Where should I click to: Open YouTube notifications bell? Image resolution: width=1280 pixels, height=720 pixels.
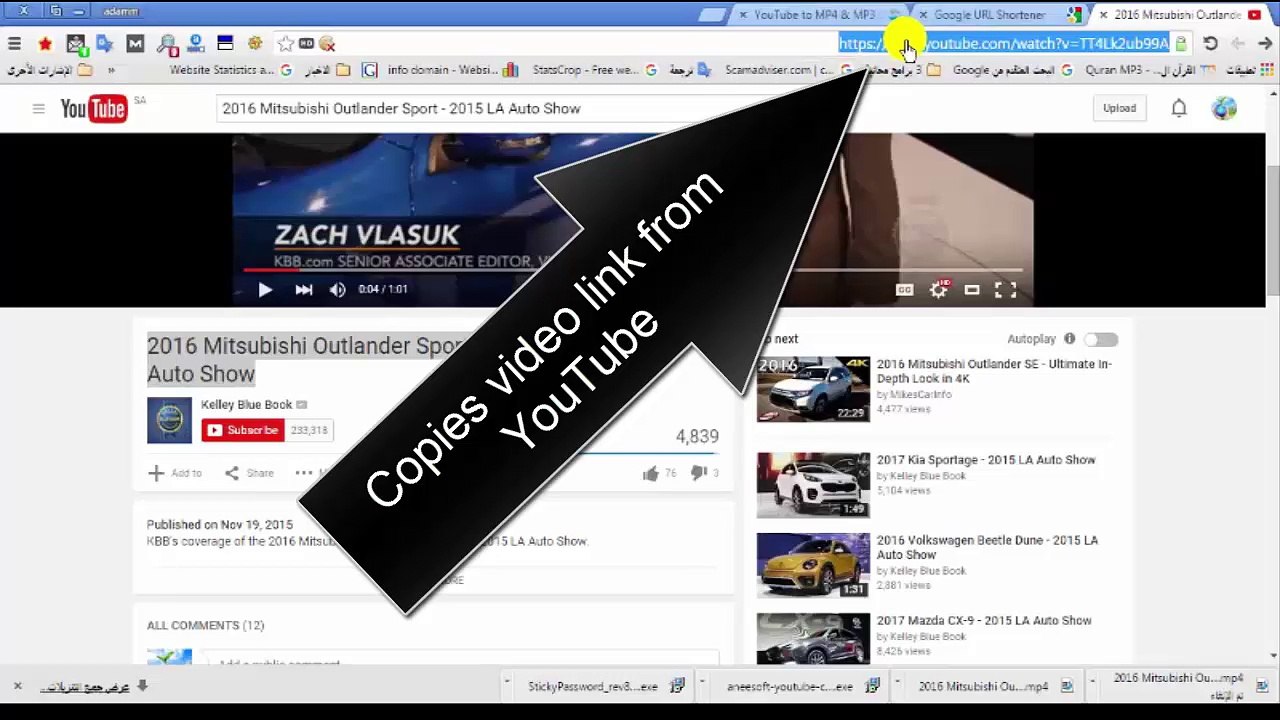(1179, 108)
